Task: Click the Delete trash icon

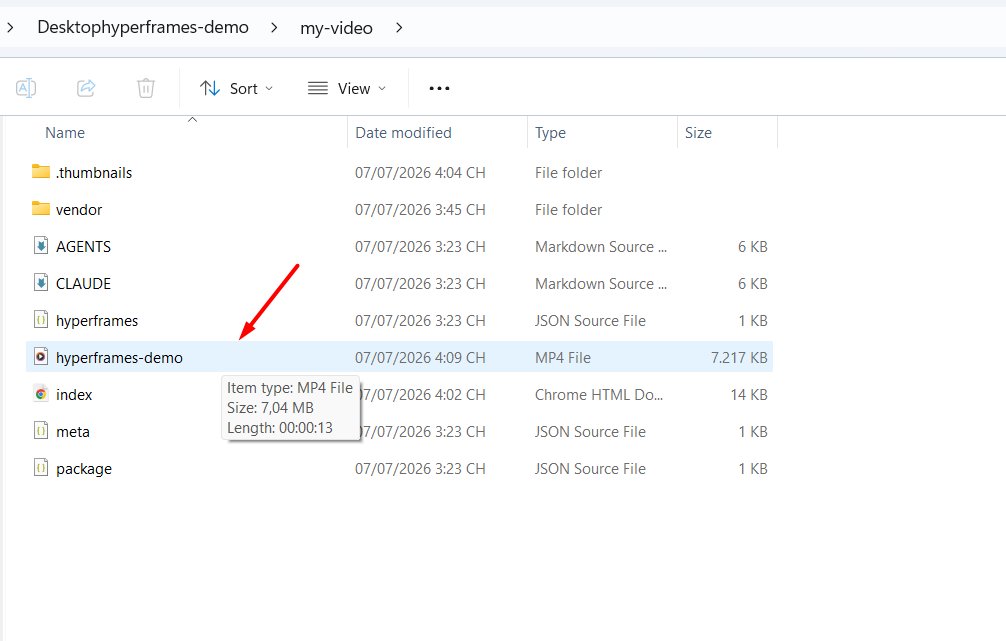Action: 146,88
